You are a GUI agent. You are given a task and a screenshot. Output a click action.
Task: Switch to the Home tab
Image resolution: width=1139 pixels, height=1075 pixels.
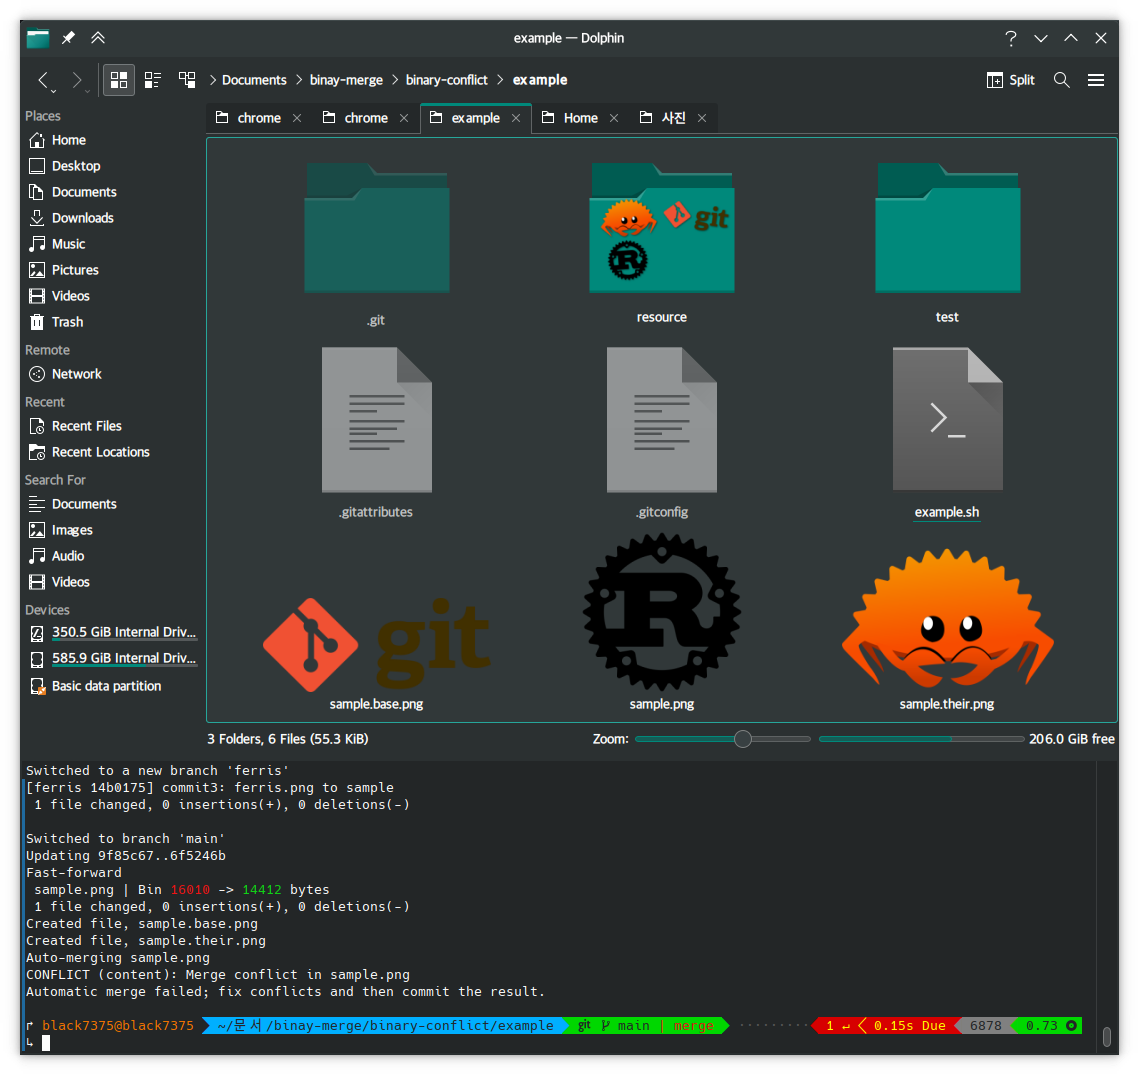tap(580, 118)
